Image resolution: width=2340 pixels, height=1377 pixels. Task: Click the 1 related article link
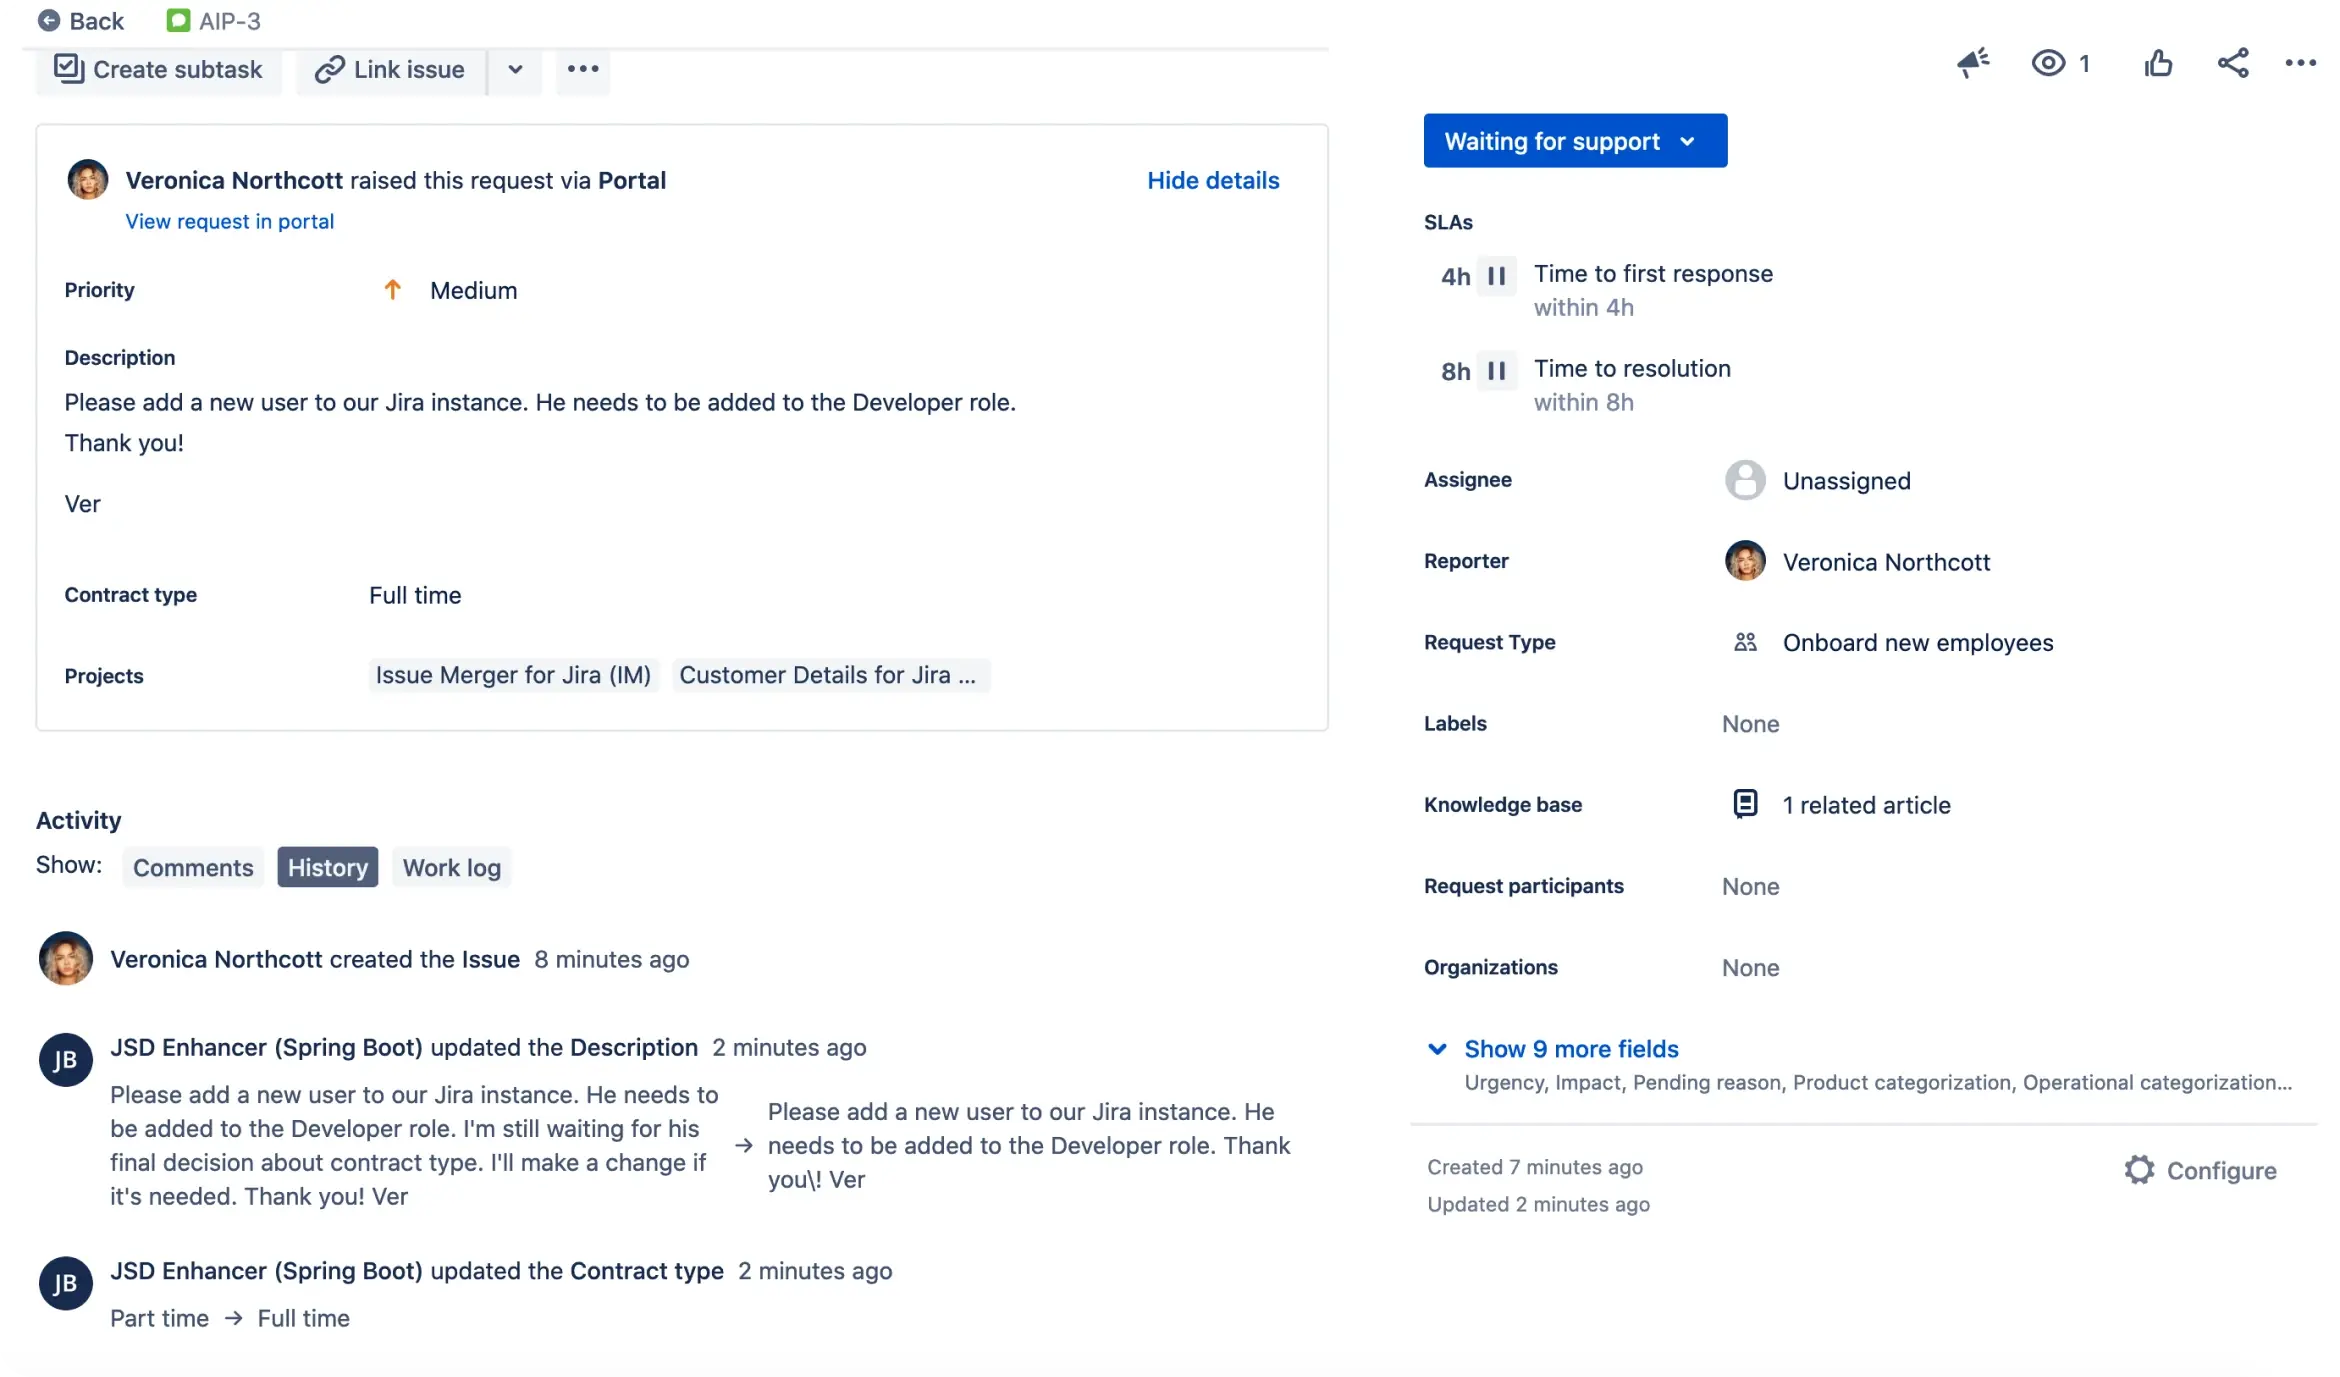1867,804
